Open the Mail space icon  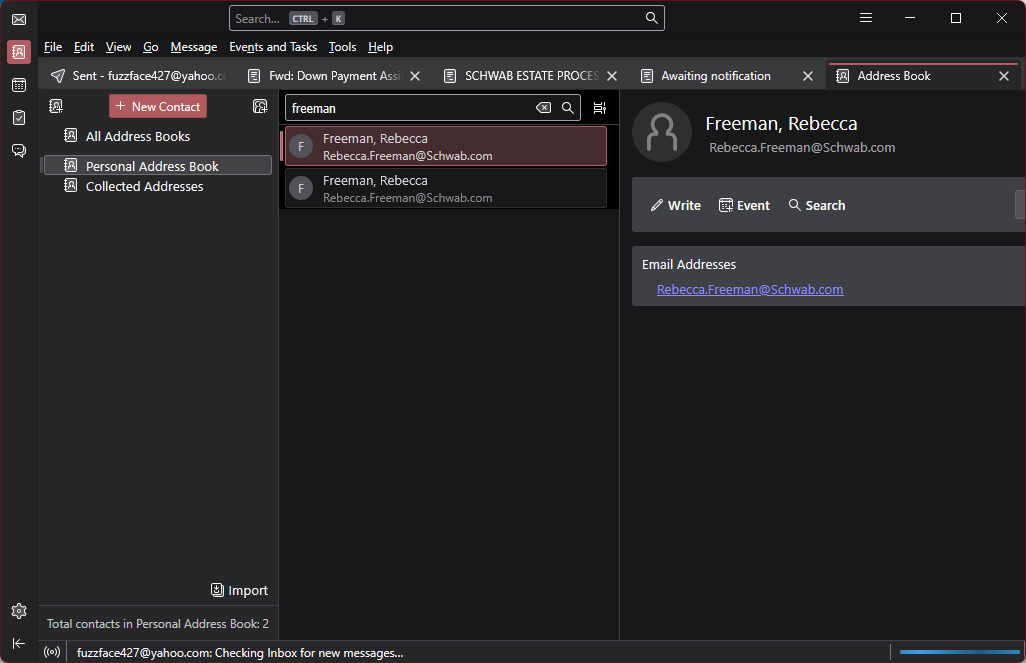coord(19,20)
